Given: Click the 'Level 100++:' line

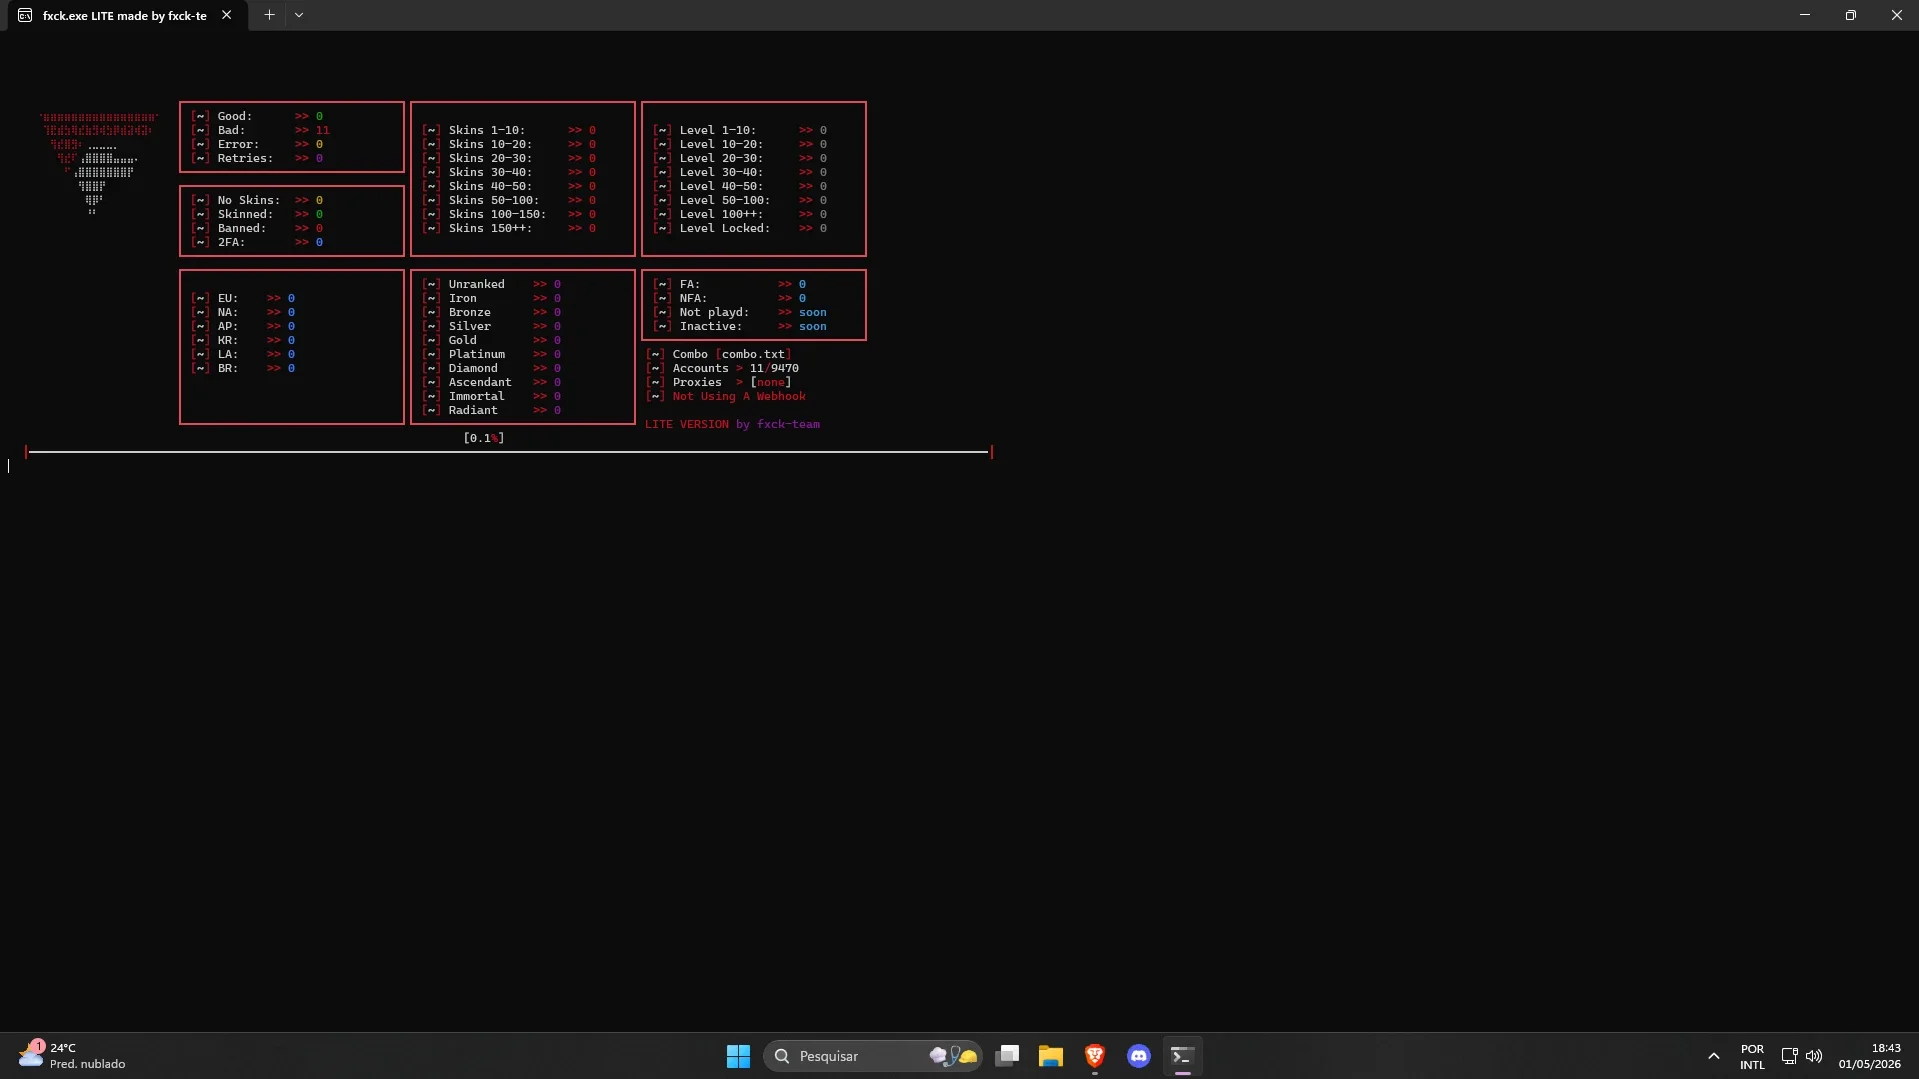Looking at the screenshot, I should coord(740,214).
